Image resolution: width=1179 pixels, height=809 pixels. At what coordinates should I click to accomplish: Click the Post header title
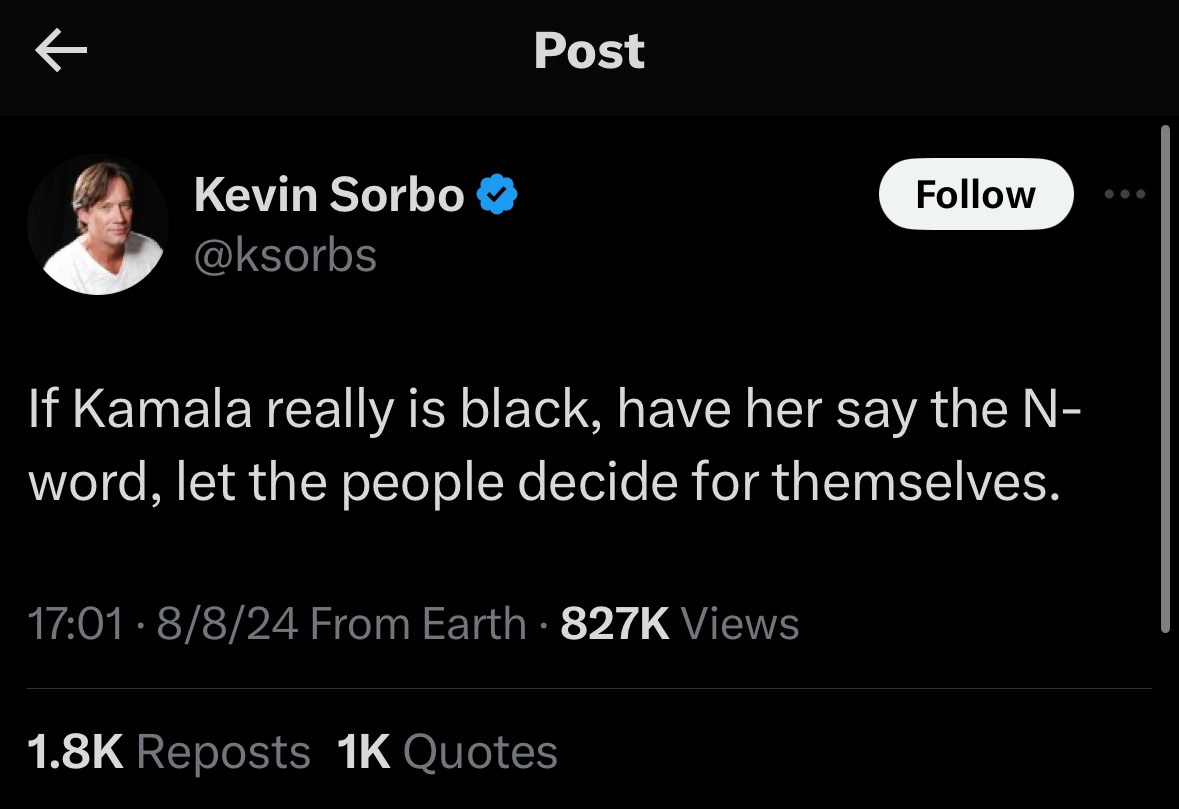point(589,51)
